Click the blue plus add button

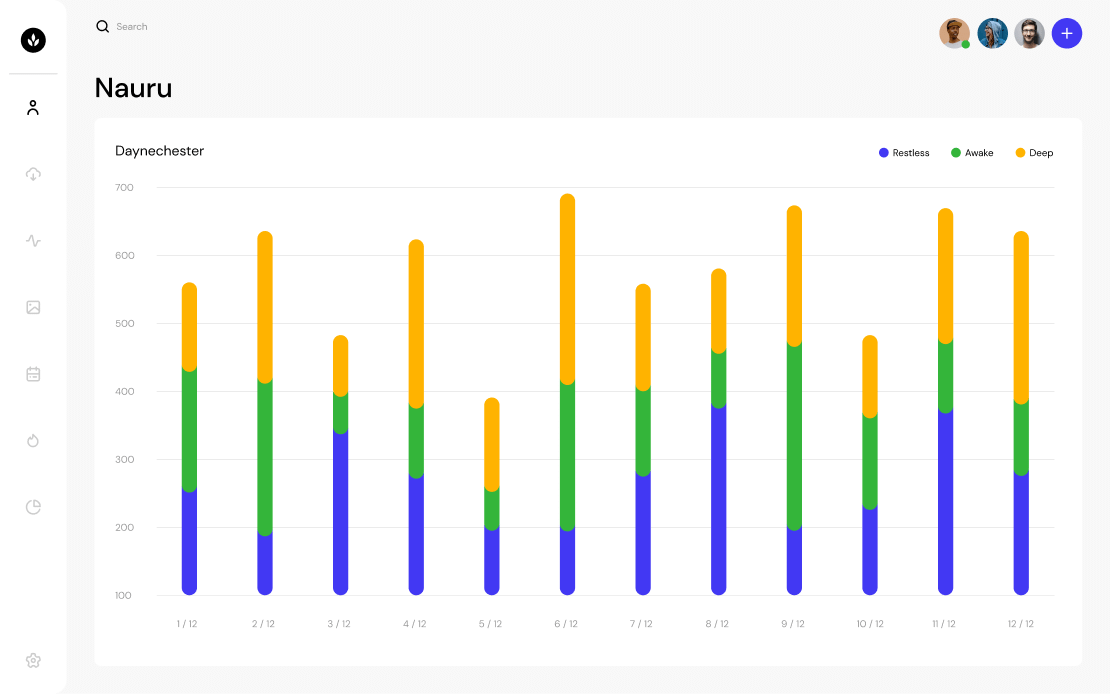[x=1067, y=33]
